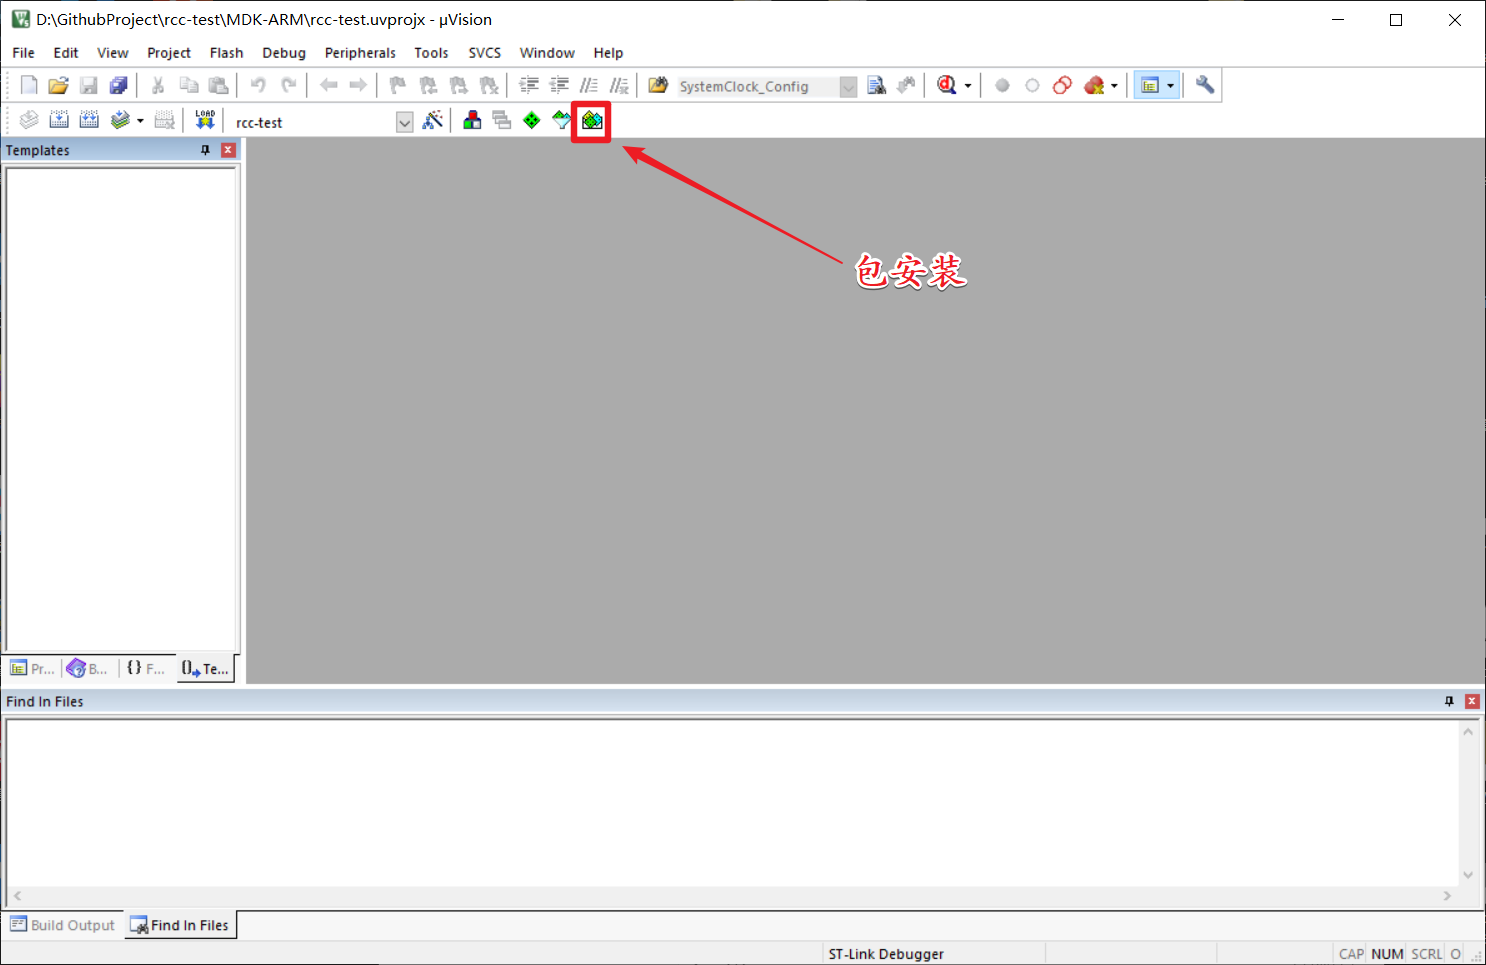Translate the current file via build toolbar

[29, 121]
